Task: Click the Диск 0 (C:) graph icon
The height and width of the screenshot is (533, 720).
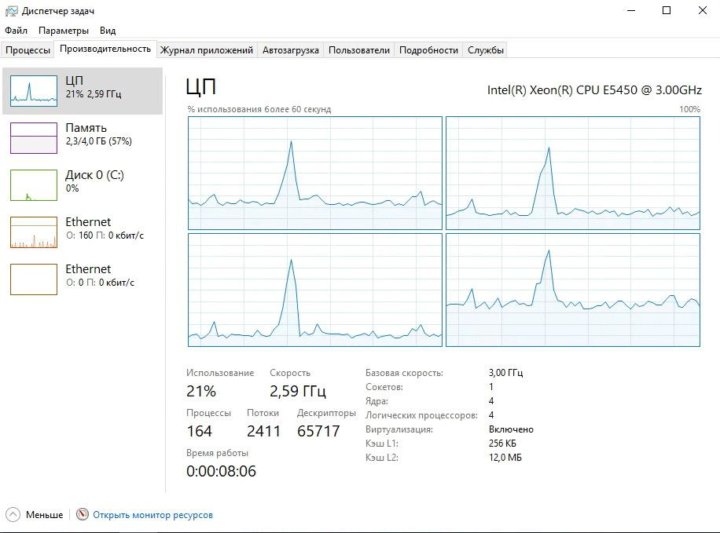Action: click(x=34, y=184)
